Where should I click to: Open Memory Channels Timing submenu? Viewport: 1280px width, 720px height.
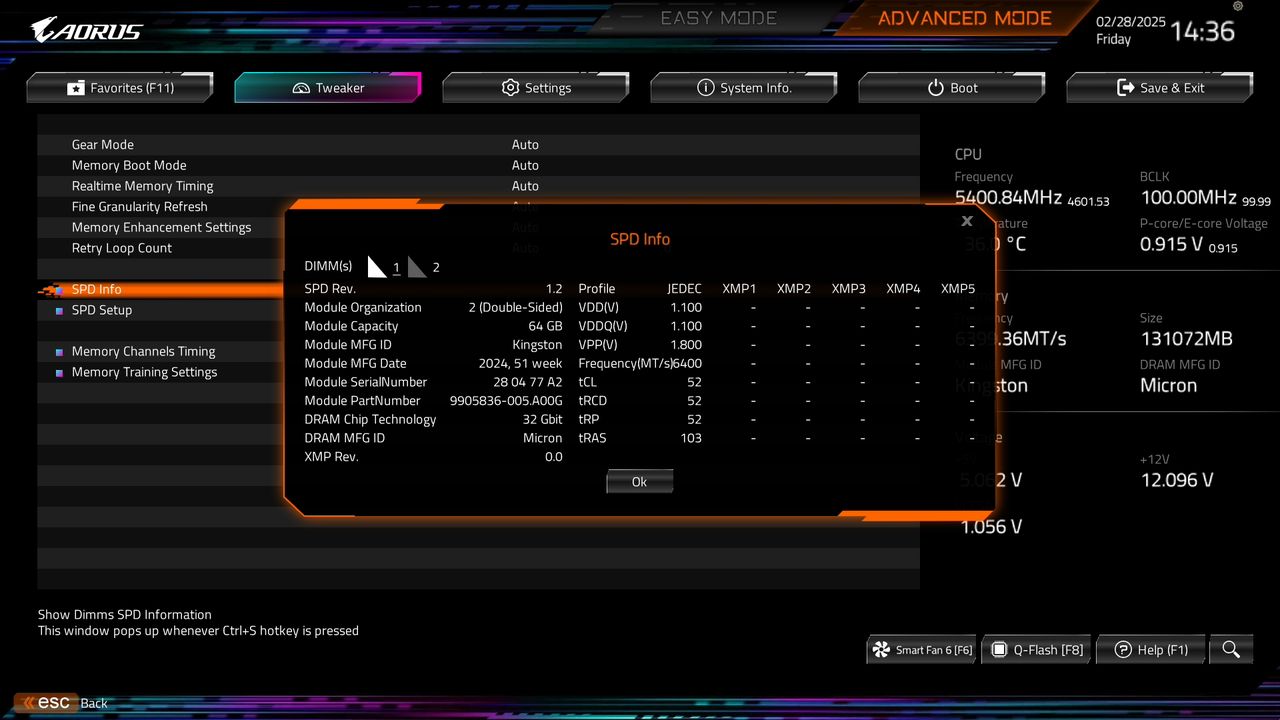[x=143, y=351]
